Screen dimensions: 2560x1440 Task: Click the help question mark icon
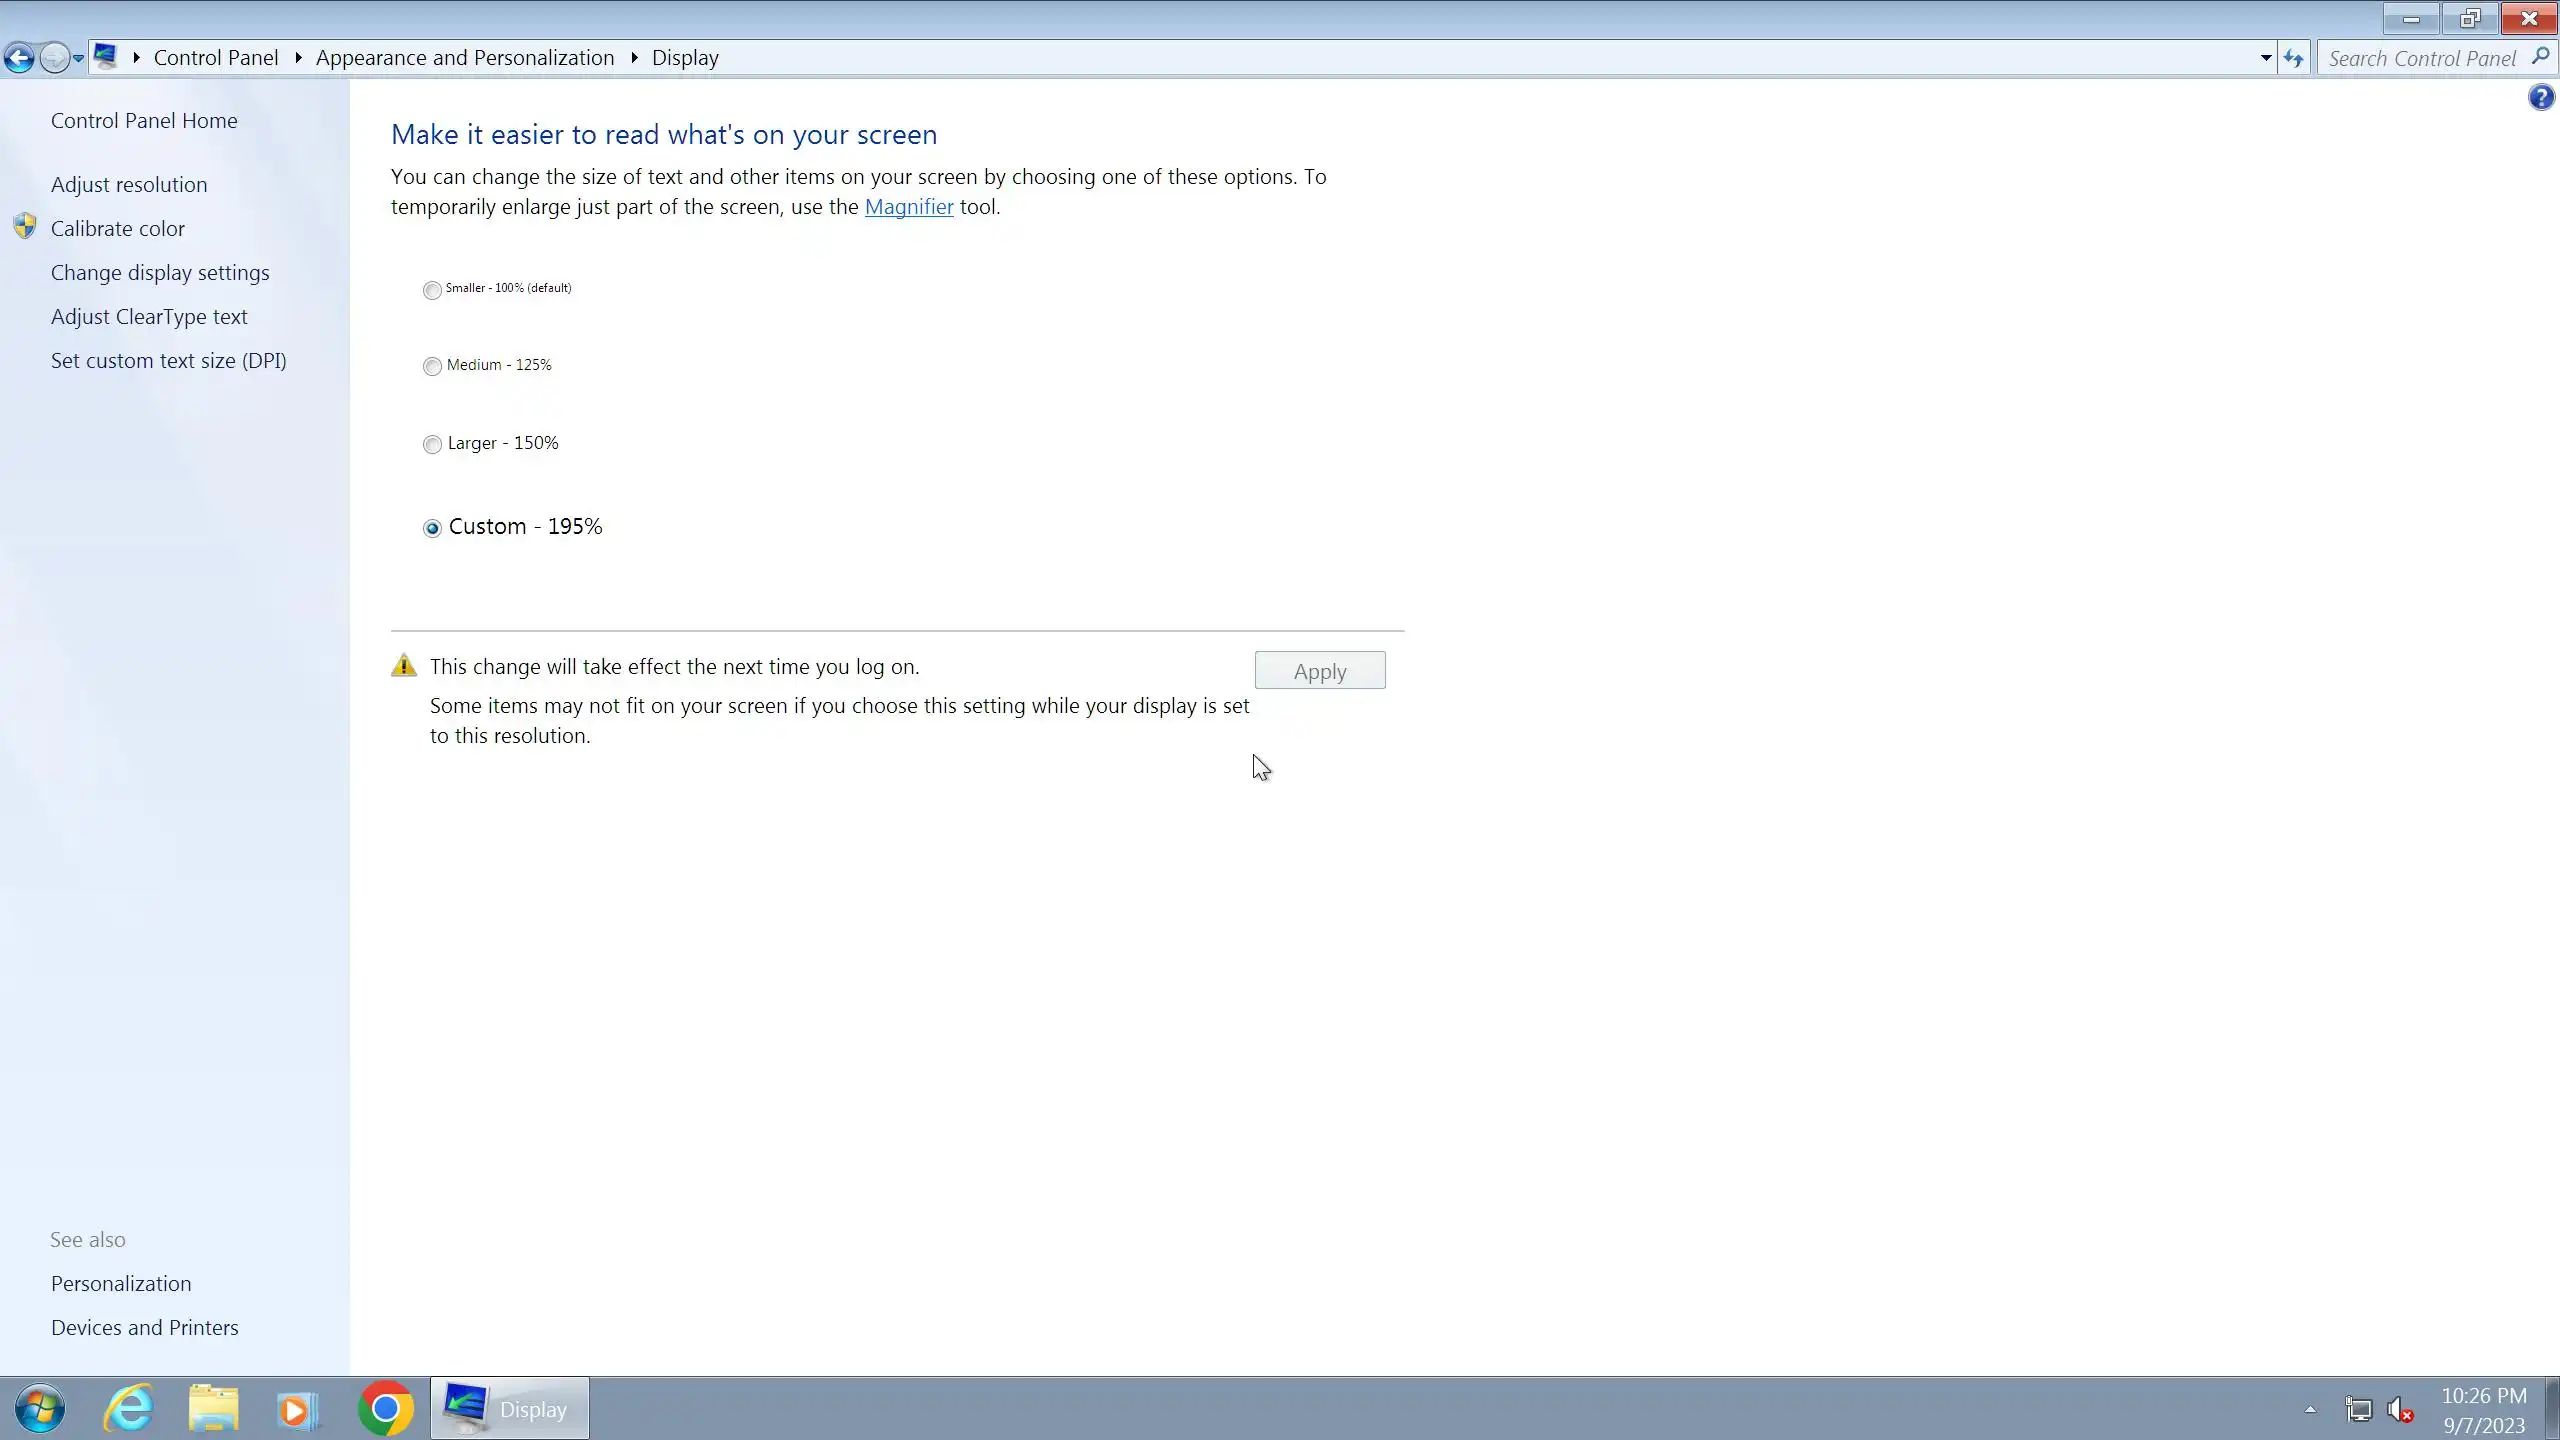[2540, 98]
